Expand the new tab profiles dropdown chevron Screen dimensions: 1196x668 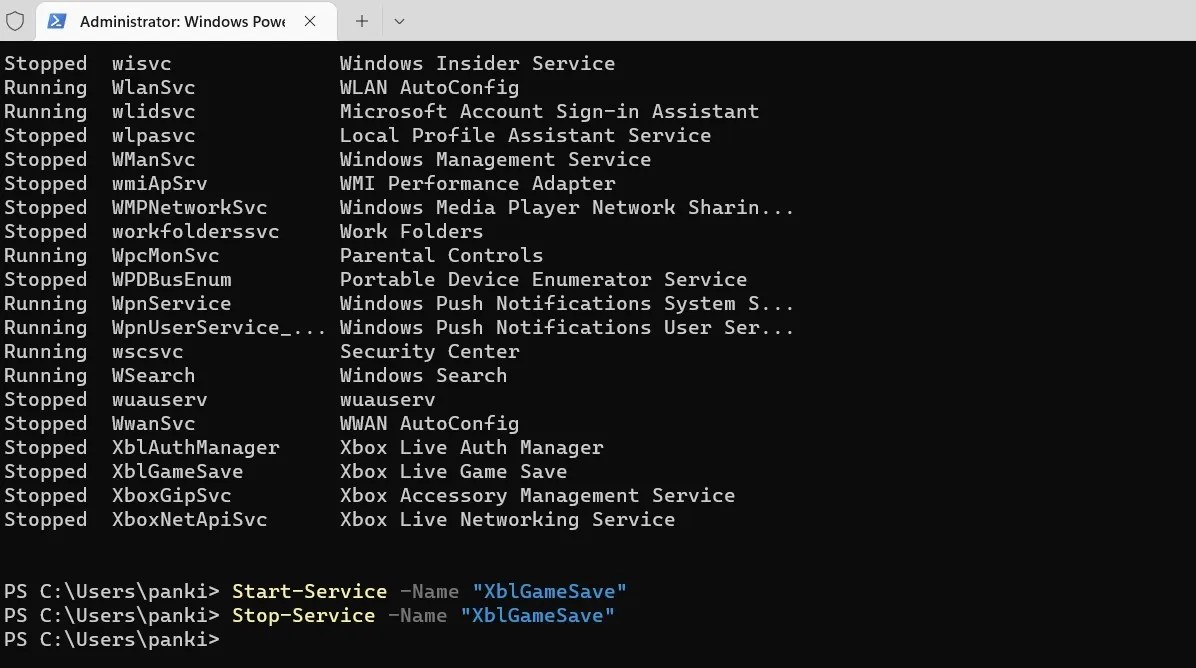coord(399,21)
